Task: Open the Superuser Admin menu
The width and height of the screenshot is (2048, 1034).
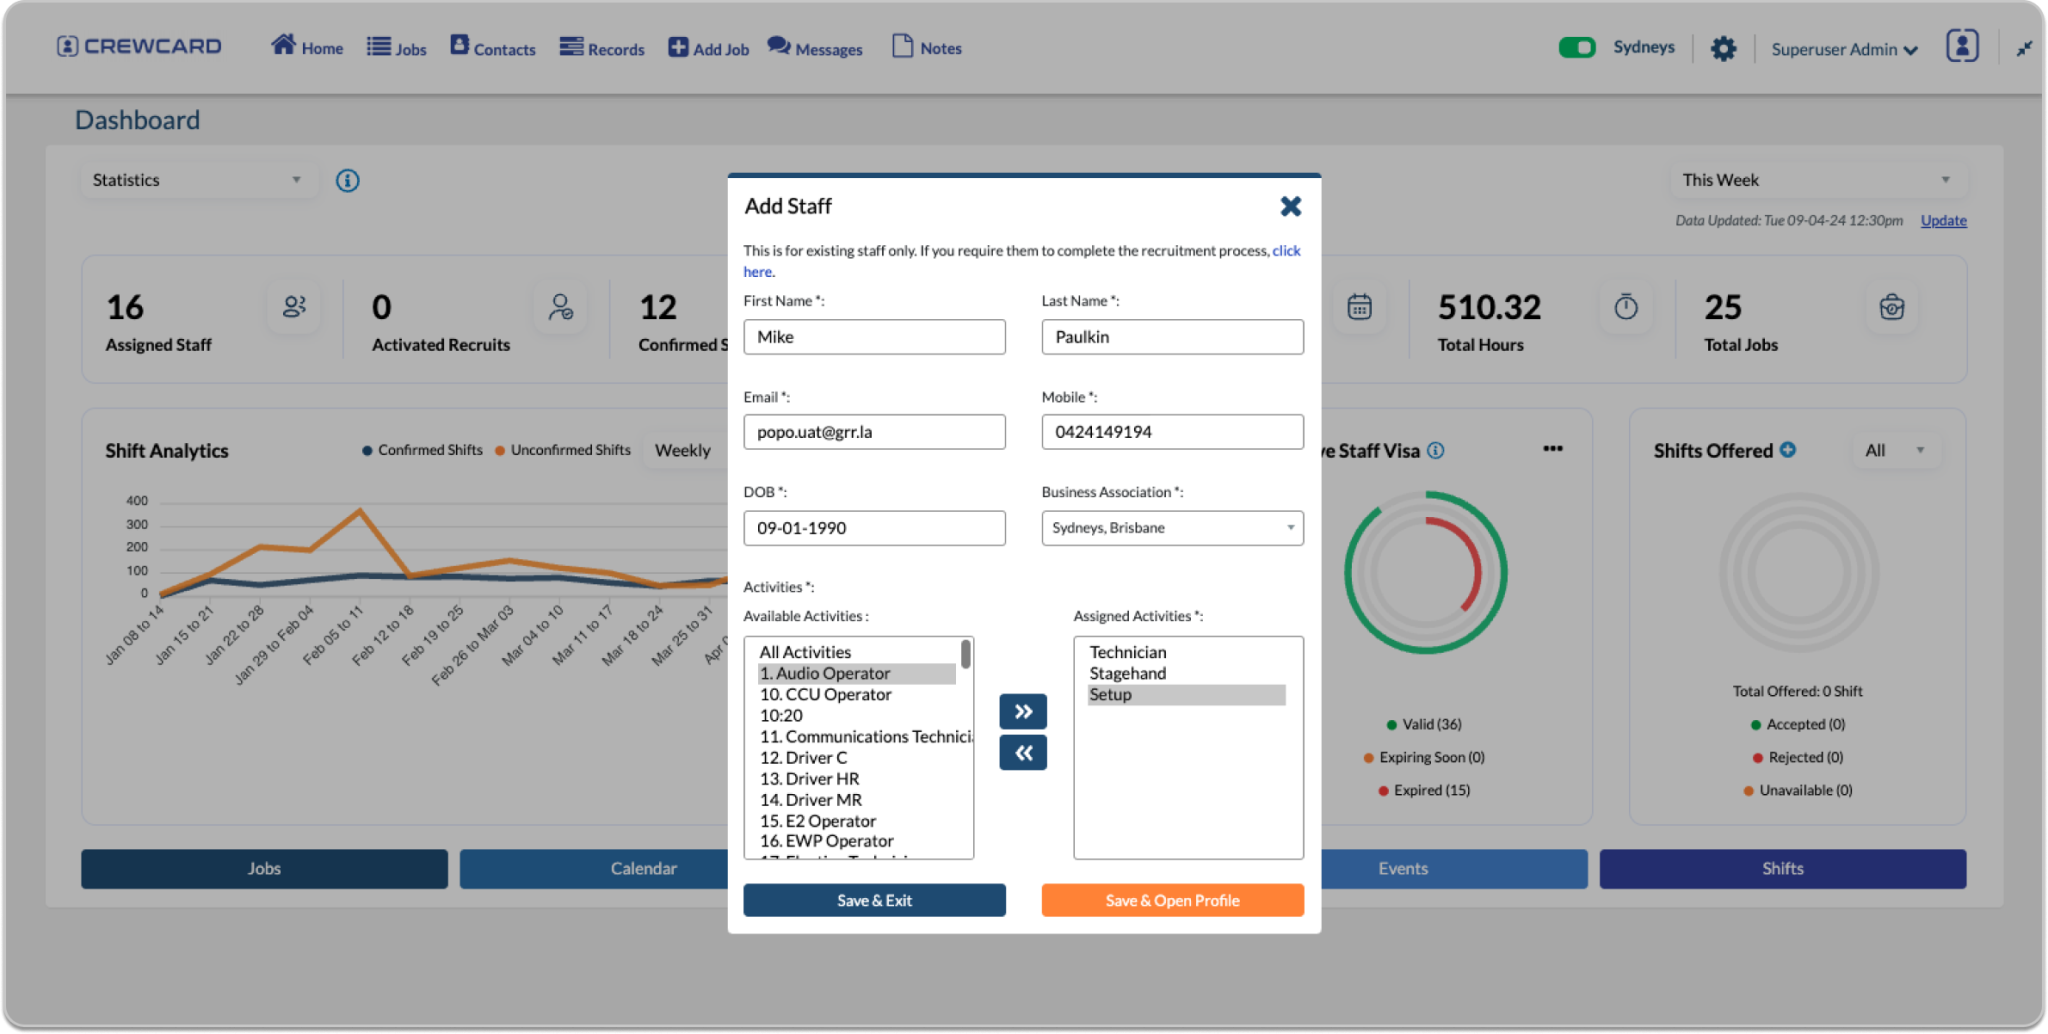Action: click(1844, 49)
